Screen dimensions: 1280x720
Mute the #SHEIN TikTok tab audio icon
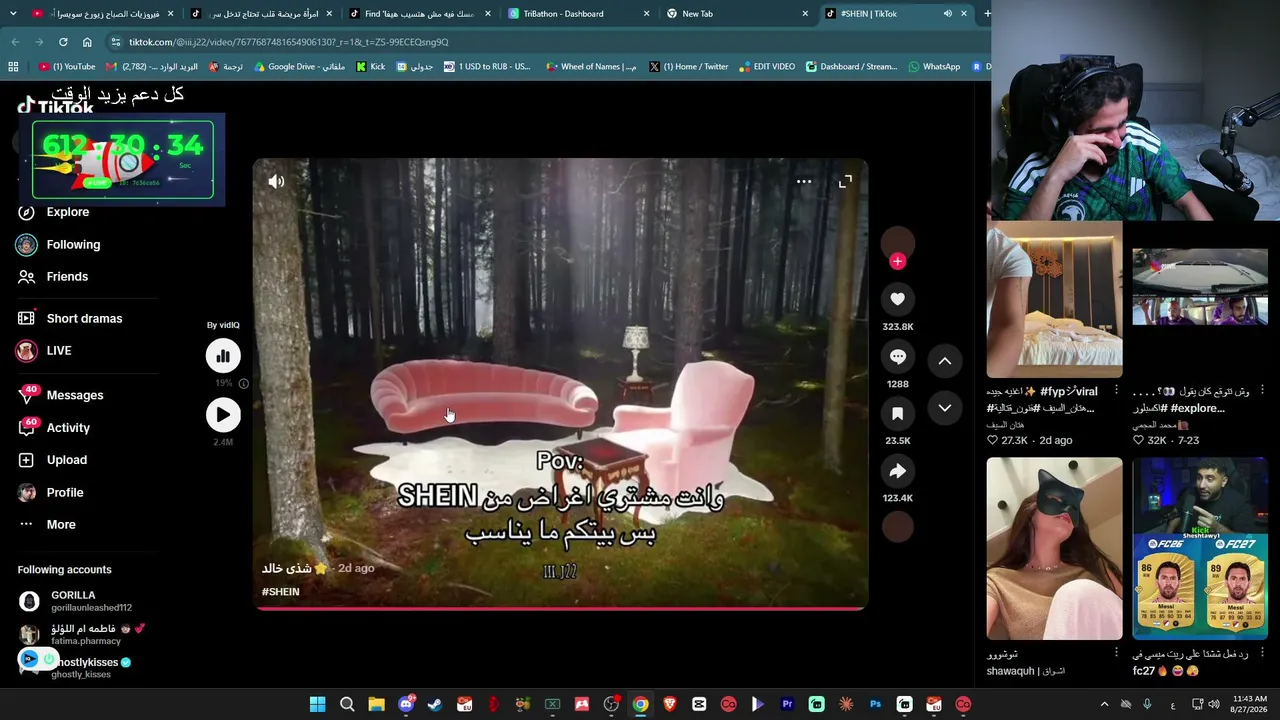(947, 14)
